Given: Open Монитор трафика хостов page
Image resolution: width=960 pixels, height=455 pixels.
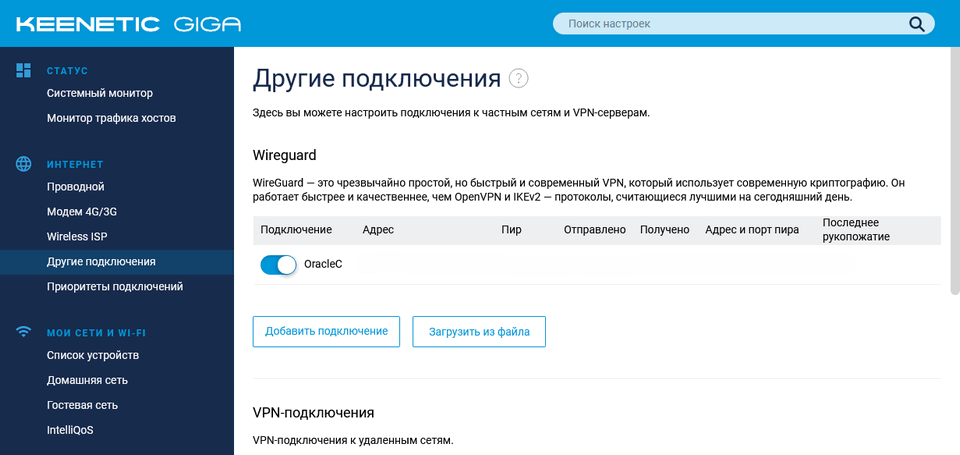Looking at the screenshot, I should pyautogui.click(x=111, y=118).
